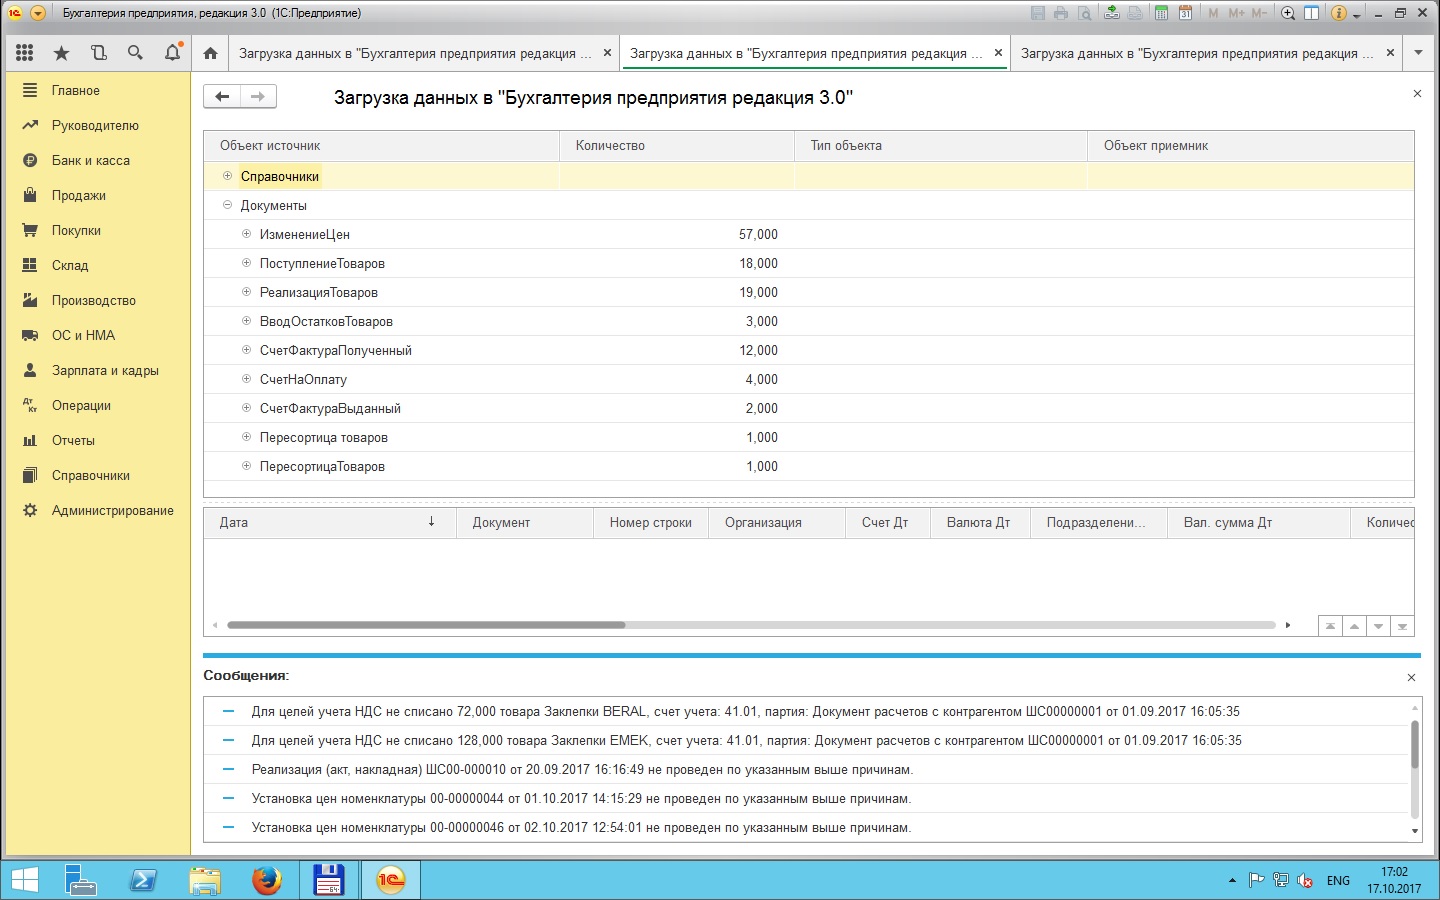Open the tab list dropdown arrow
The height and width of the screenshot is (900, 1440).
point(1418,53)
